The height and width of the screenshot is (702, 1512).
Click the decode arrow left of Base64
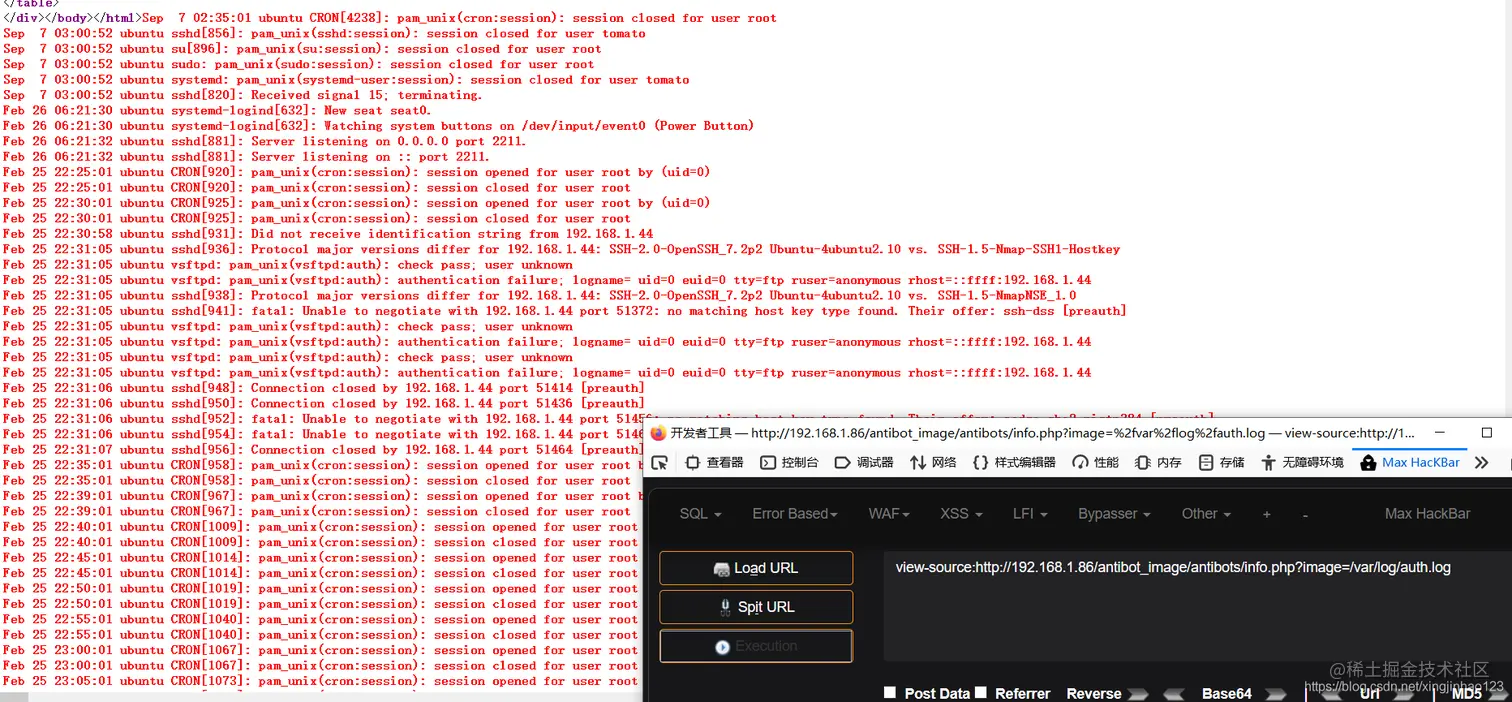(x=1173, y=693)
